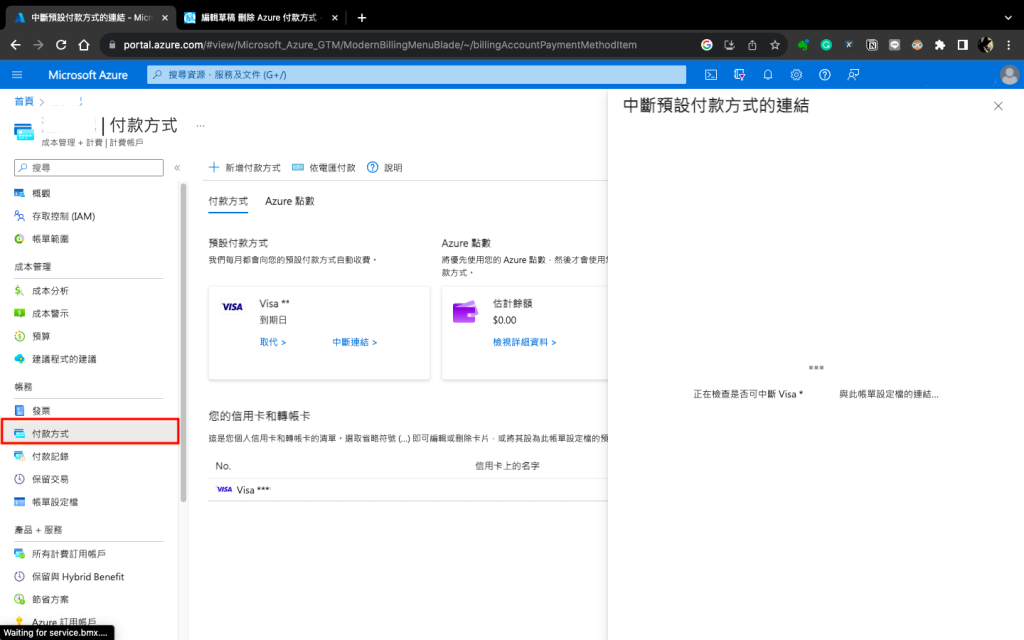Click the browser profile avatar icon
The image size is (1024, 640).
(985, 45)
